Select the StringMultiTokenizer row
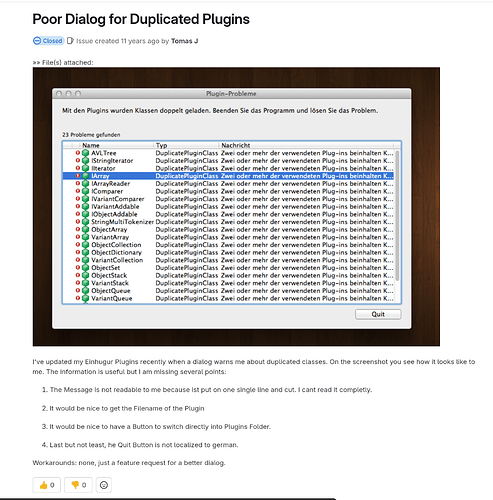 (x=228, y=222)
